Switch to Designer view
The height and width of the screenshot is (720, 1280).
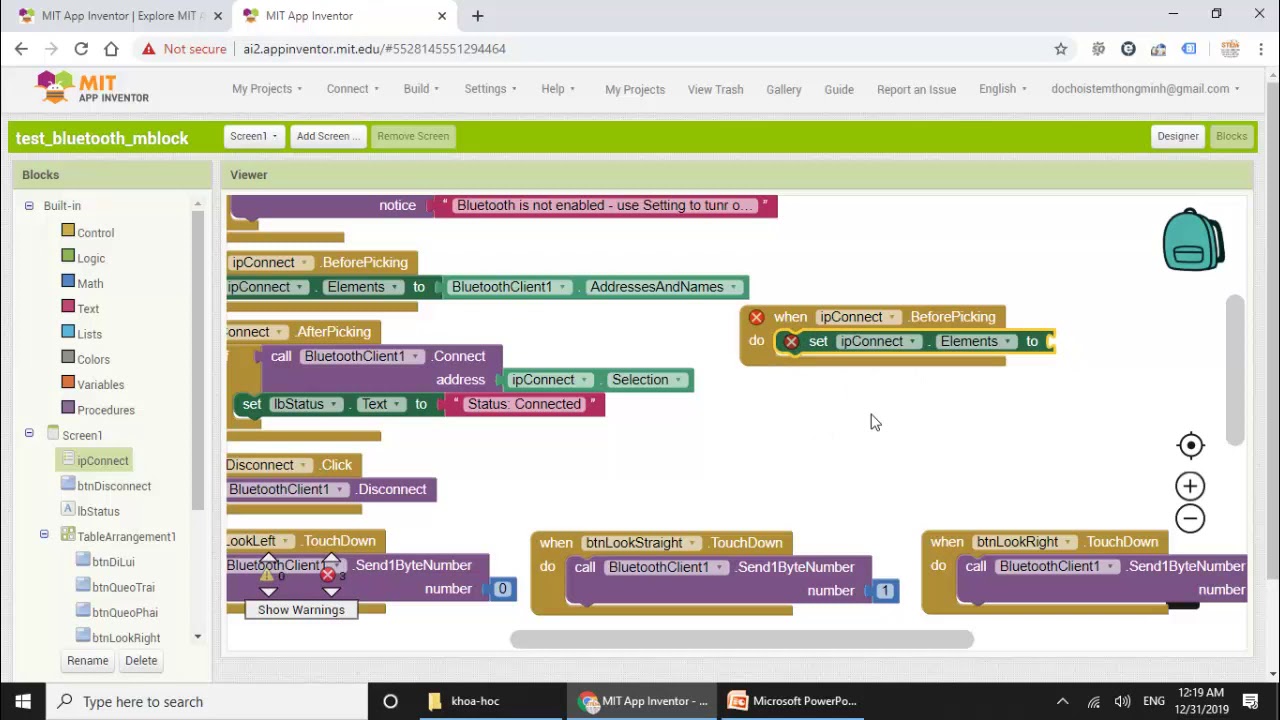pos(1178,136)
